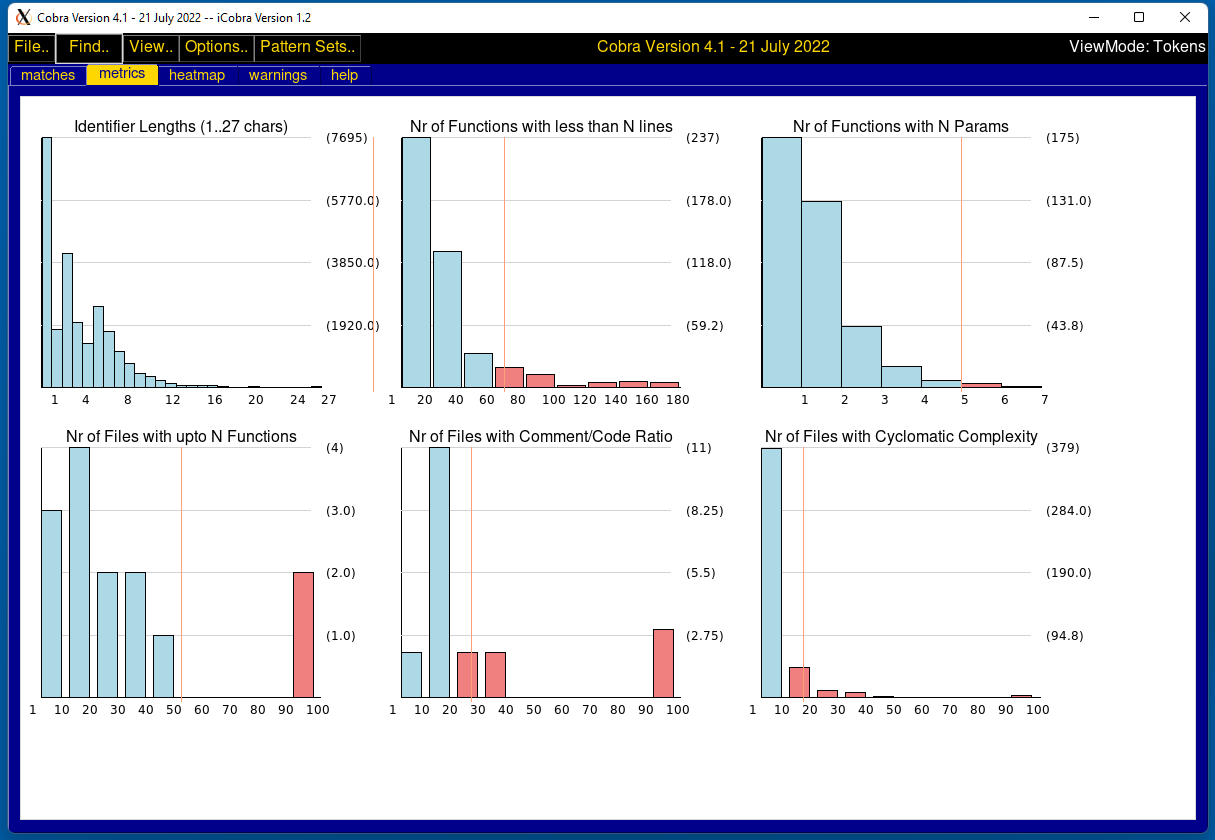
Task: Open the warnings tab
Action: 278,75
